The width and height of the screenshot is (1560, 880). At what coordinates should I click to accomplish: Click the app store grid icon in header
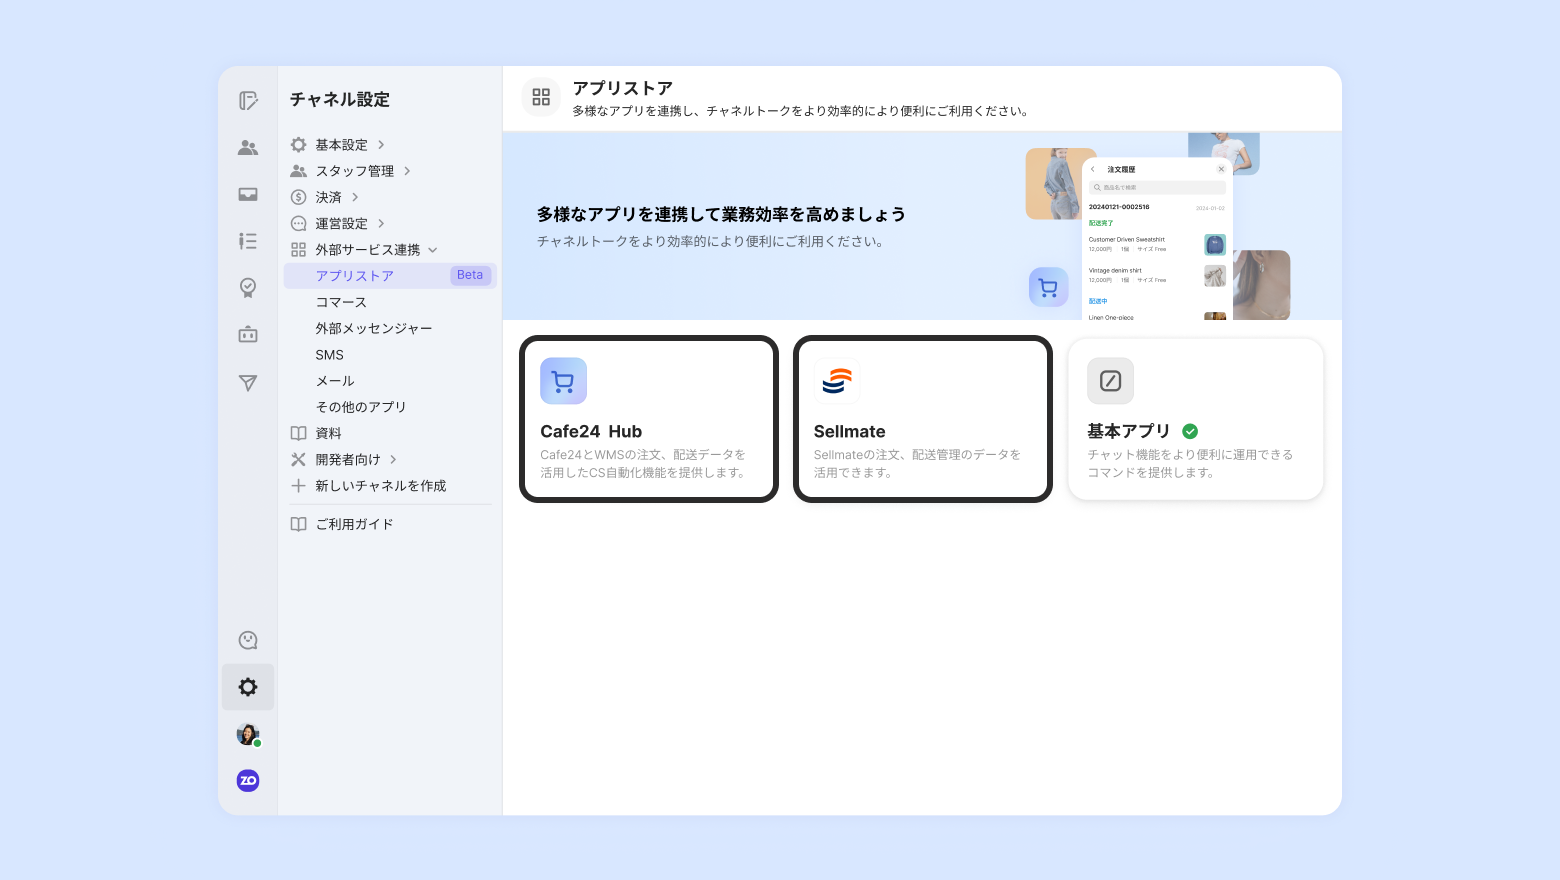coord(541,97)
